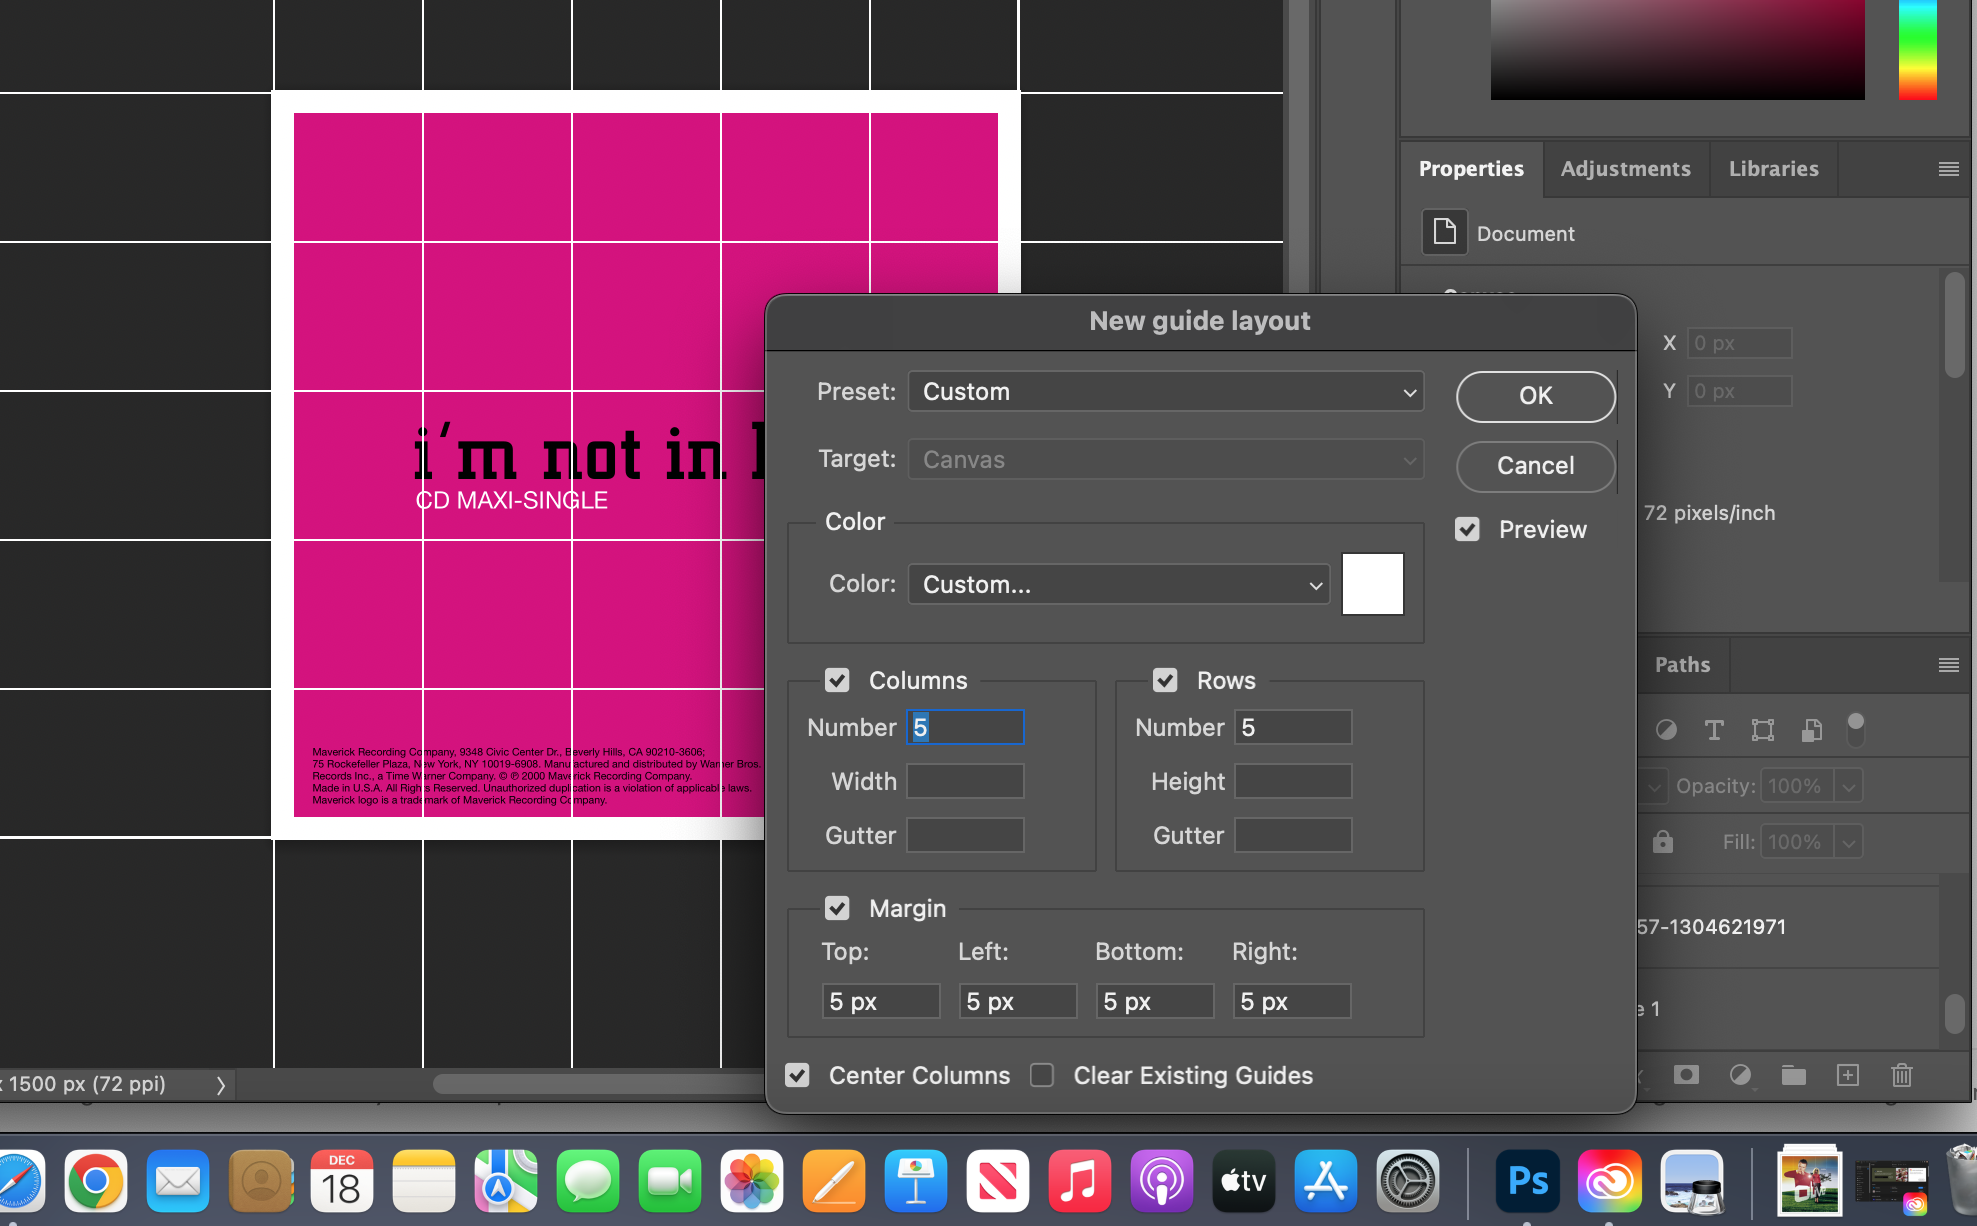Open Paths panel flyout menu
Screen dimensions: 1977x1226
pyautogui.click(x=1949, y=665)
